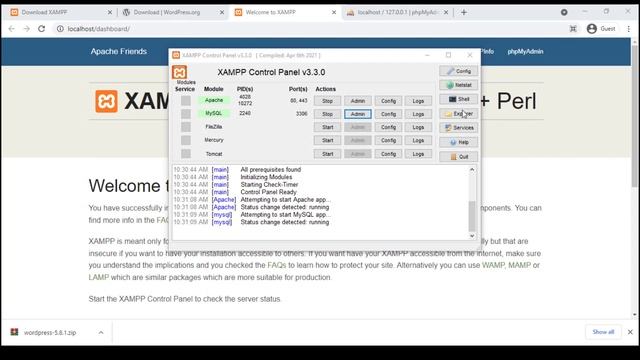This screenshot has height=360, width=640.
Task: Open MySQL Admin
Action: click(358, 114)
